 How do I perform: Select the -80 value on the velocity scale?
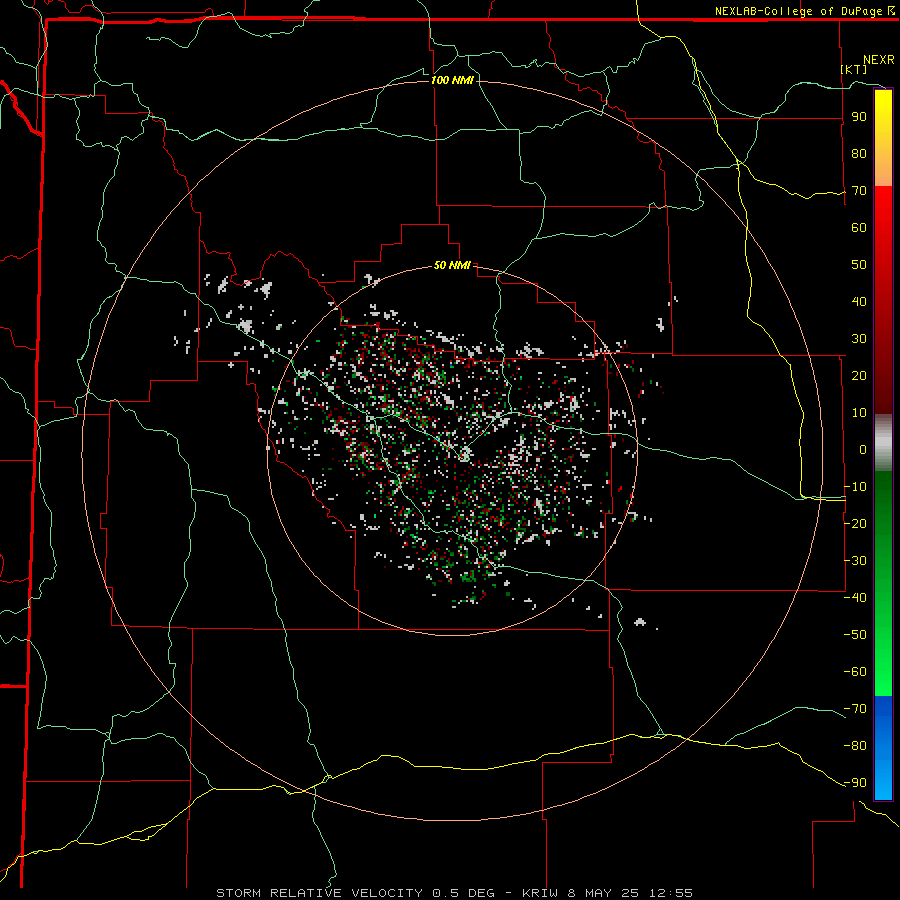[x=855, y=746]
